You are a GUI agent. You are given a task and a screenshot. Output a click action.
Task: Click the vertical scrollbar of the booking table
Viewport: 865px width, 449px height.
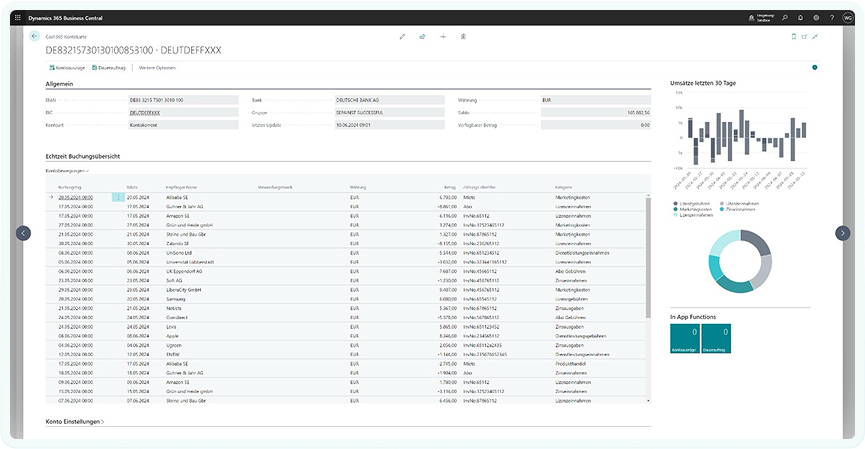click(x=648, y=257)
